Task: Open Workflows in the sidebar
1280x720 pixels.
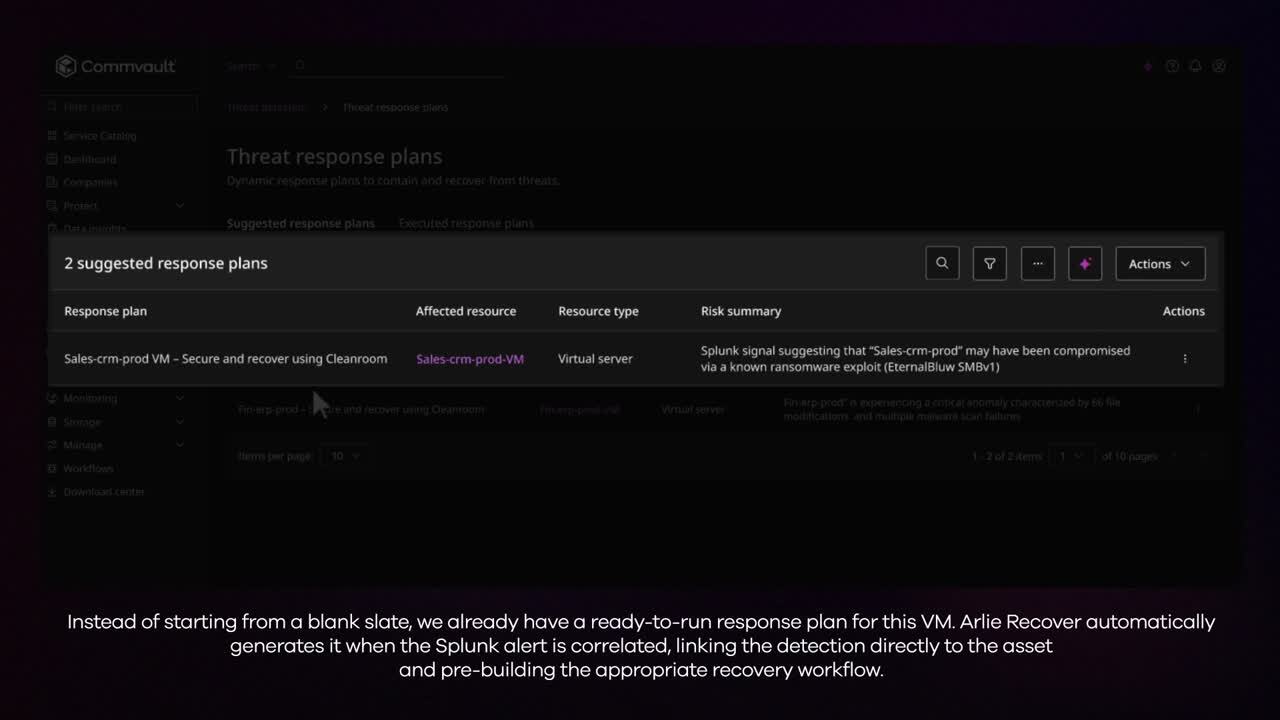Action: 88,468
